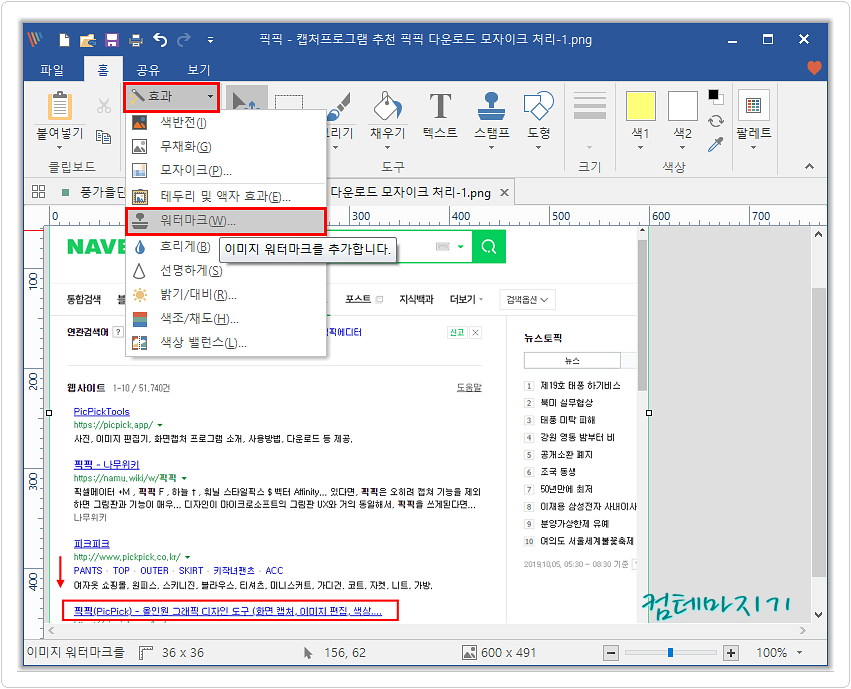Save using the floppy disk icon
851x689 pixels.
click(112, 40)
